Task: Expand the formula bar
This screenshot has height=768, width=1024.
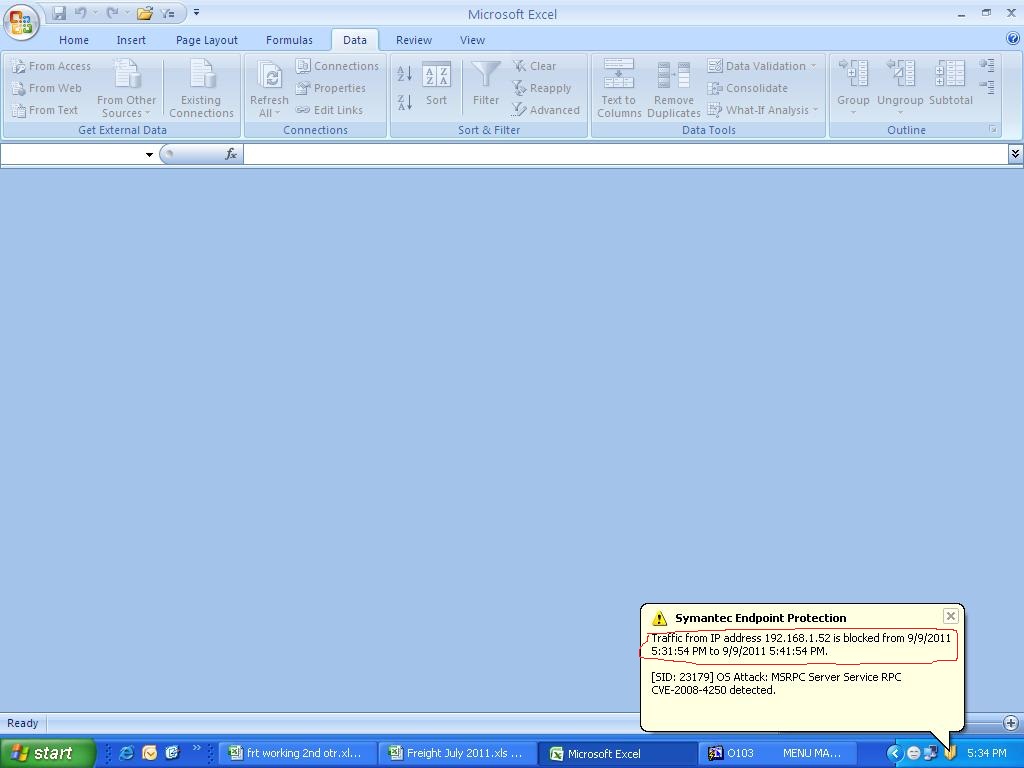Action: pyautogui.click(x=1015, y=153)
